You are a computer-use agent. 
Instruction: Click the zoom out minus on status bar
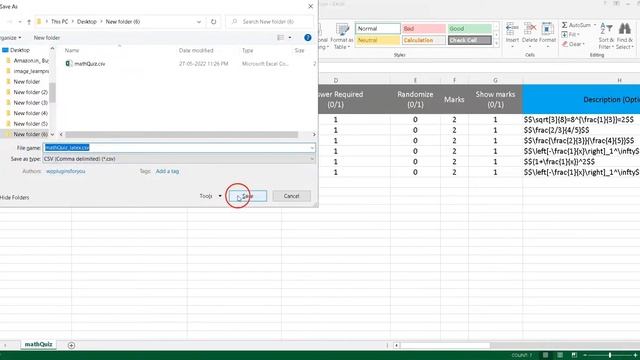click(585, 355)
